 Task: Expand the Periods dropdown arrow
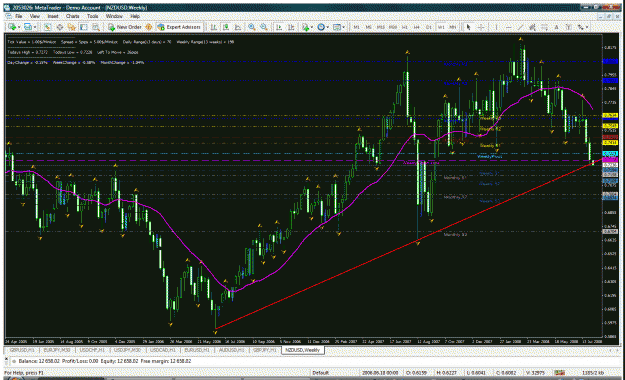click(328, 27)
